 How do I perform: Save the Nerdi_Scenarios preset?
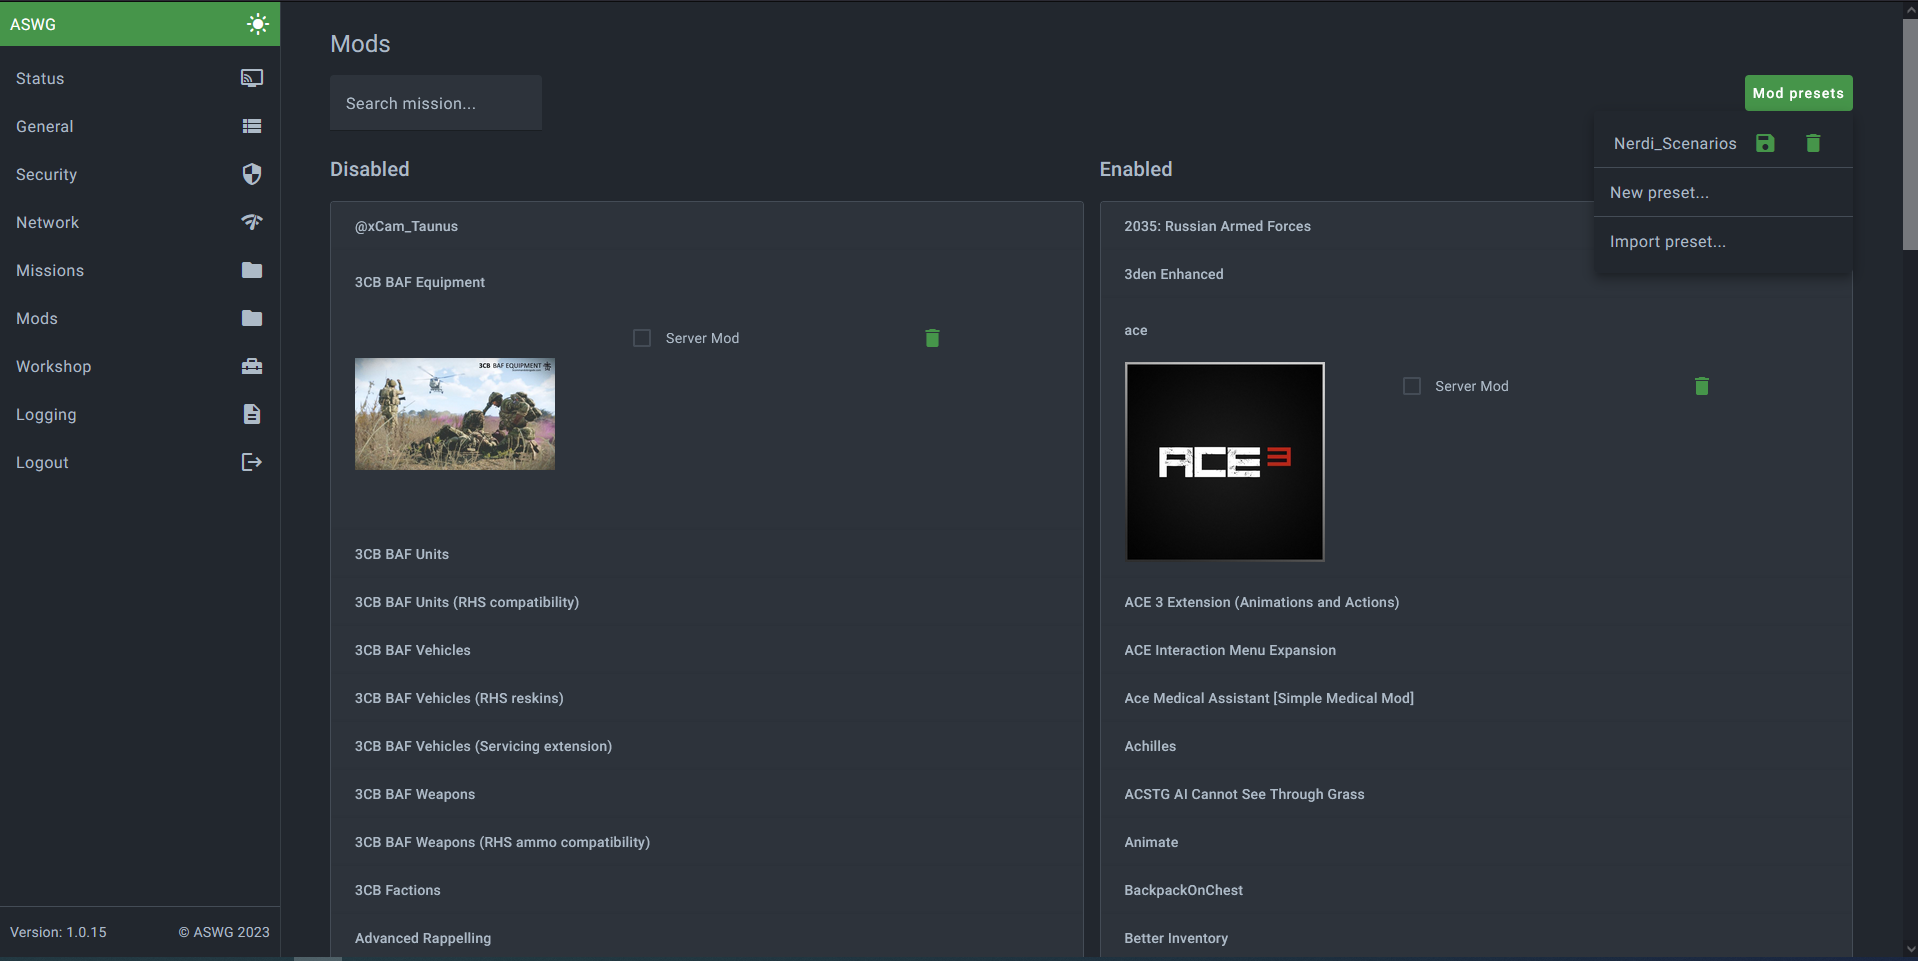click(1765, 143)
